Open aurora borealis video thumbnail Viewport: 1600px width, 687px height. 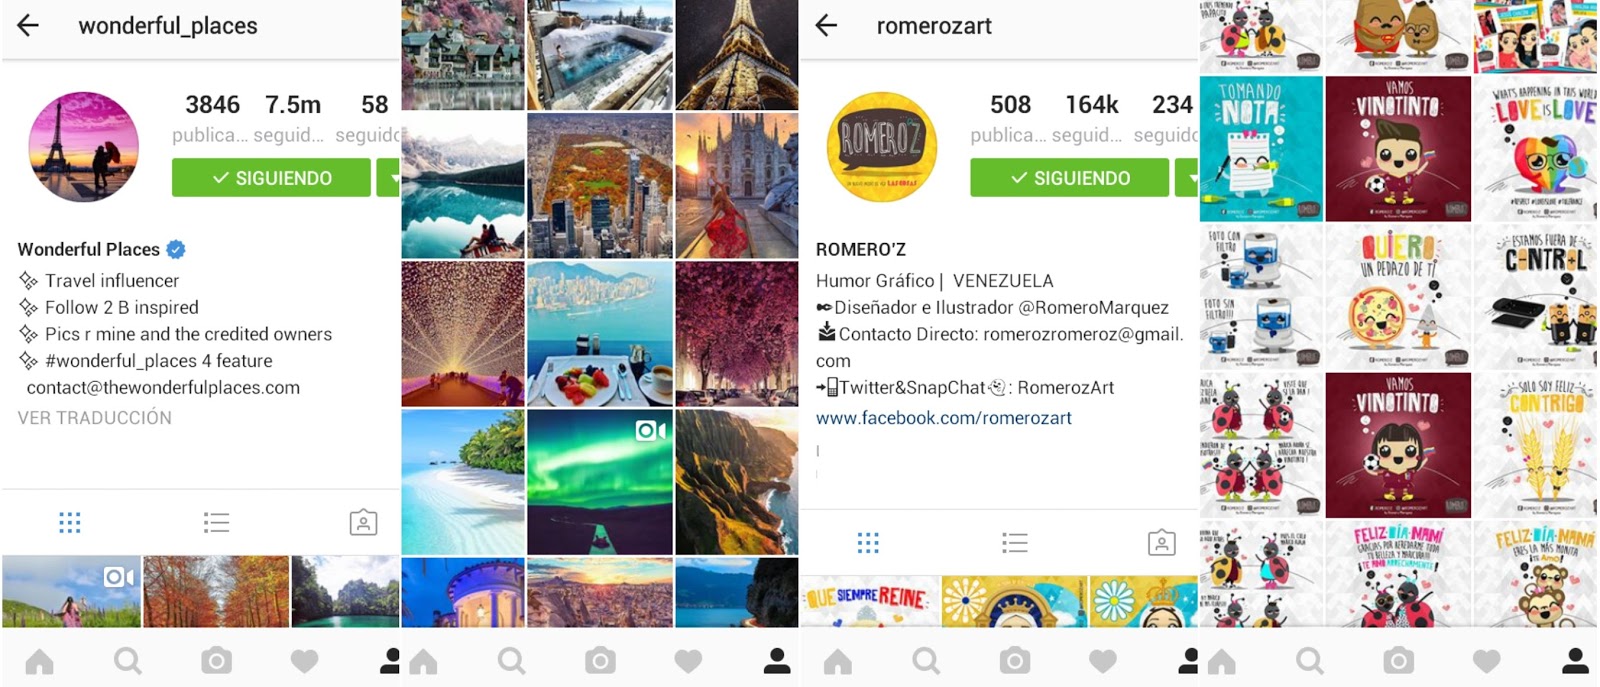600,482
